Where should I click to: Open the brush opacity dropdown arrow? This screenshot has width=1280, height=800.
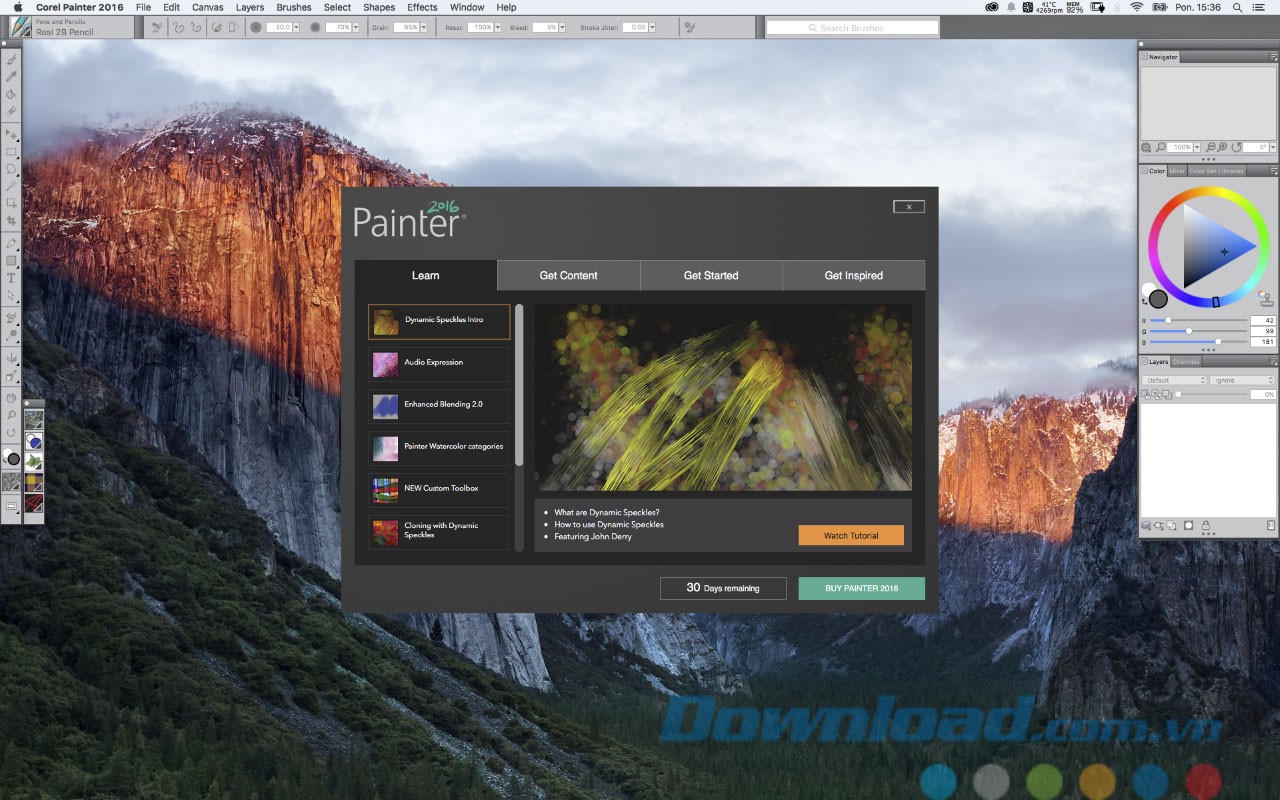pyautogui.click(x=358, y=28)
